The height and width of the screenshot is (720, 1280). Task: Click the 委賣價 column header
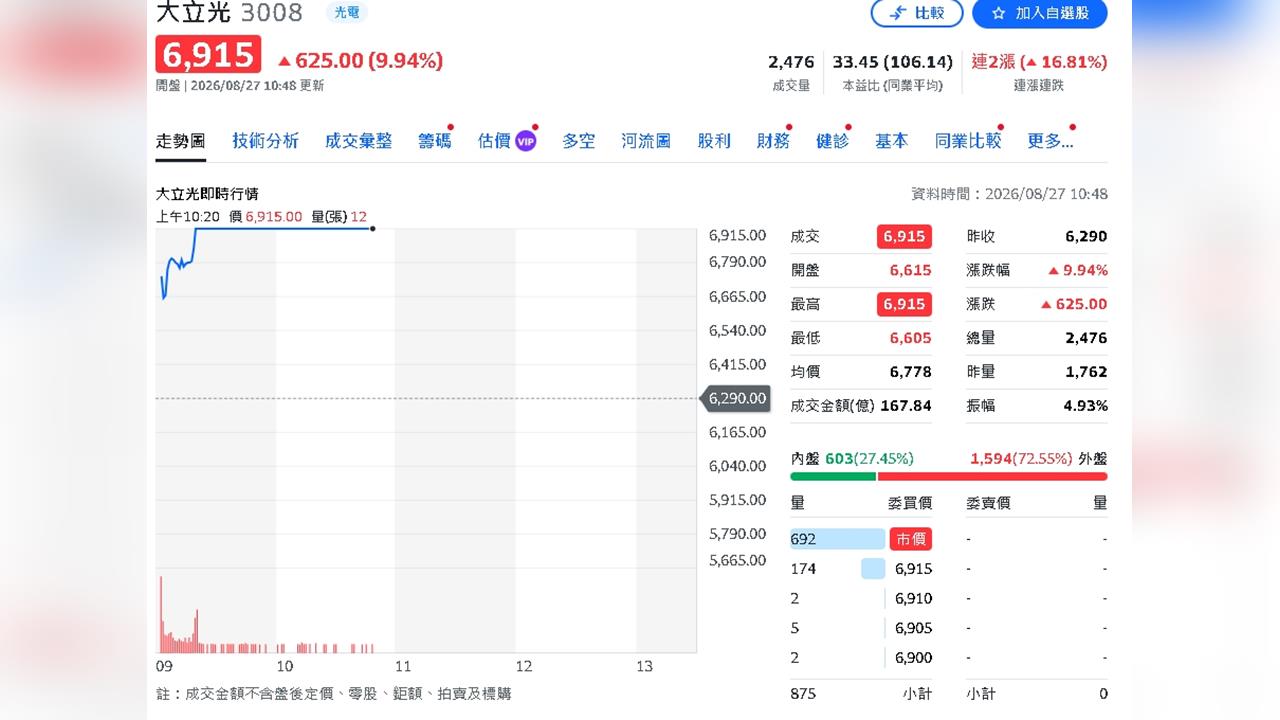(x=988, y=503)
